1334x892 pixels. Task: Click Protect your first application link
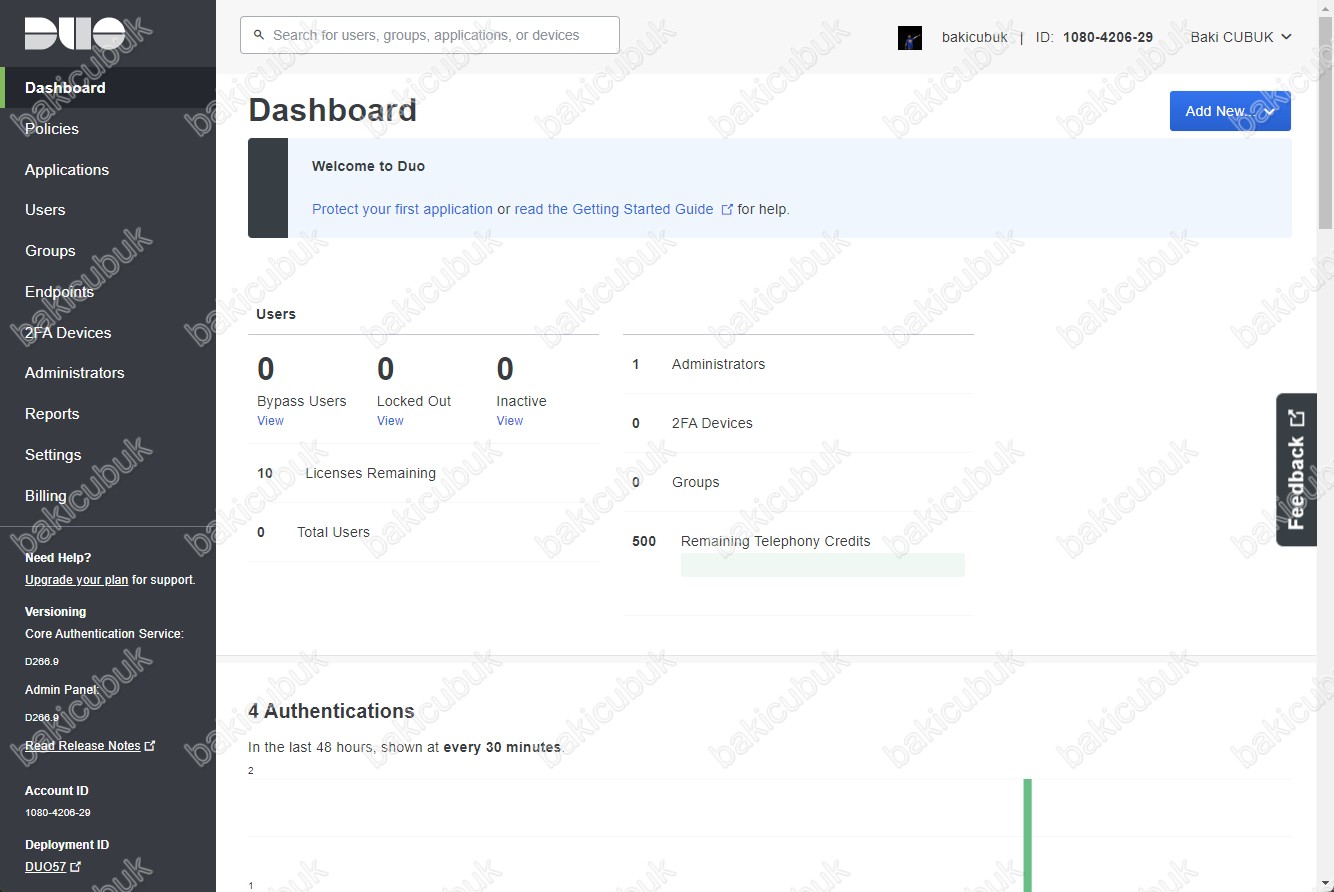(402, 209)
